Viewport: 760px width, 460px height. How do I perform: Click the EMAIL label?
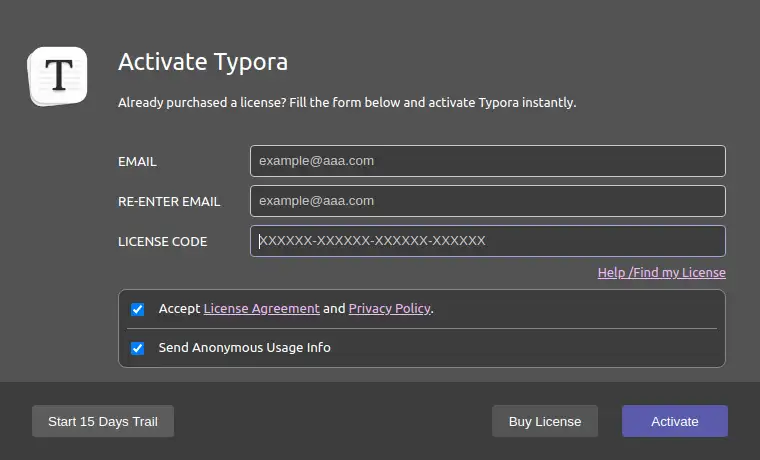[137, 161]
